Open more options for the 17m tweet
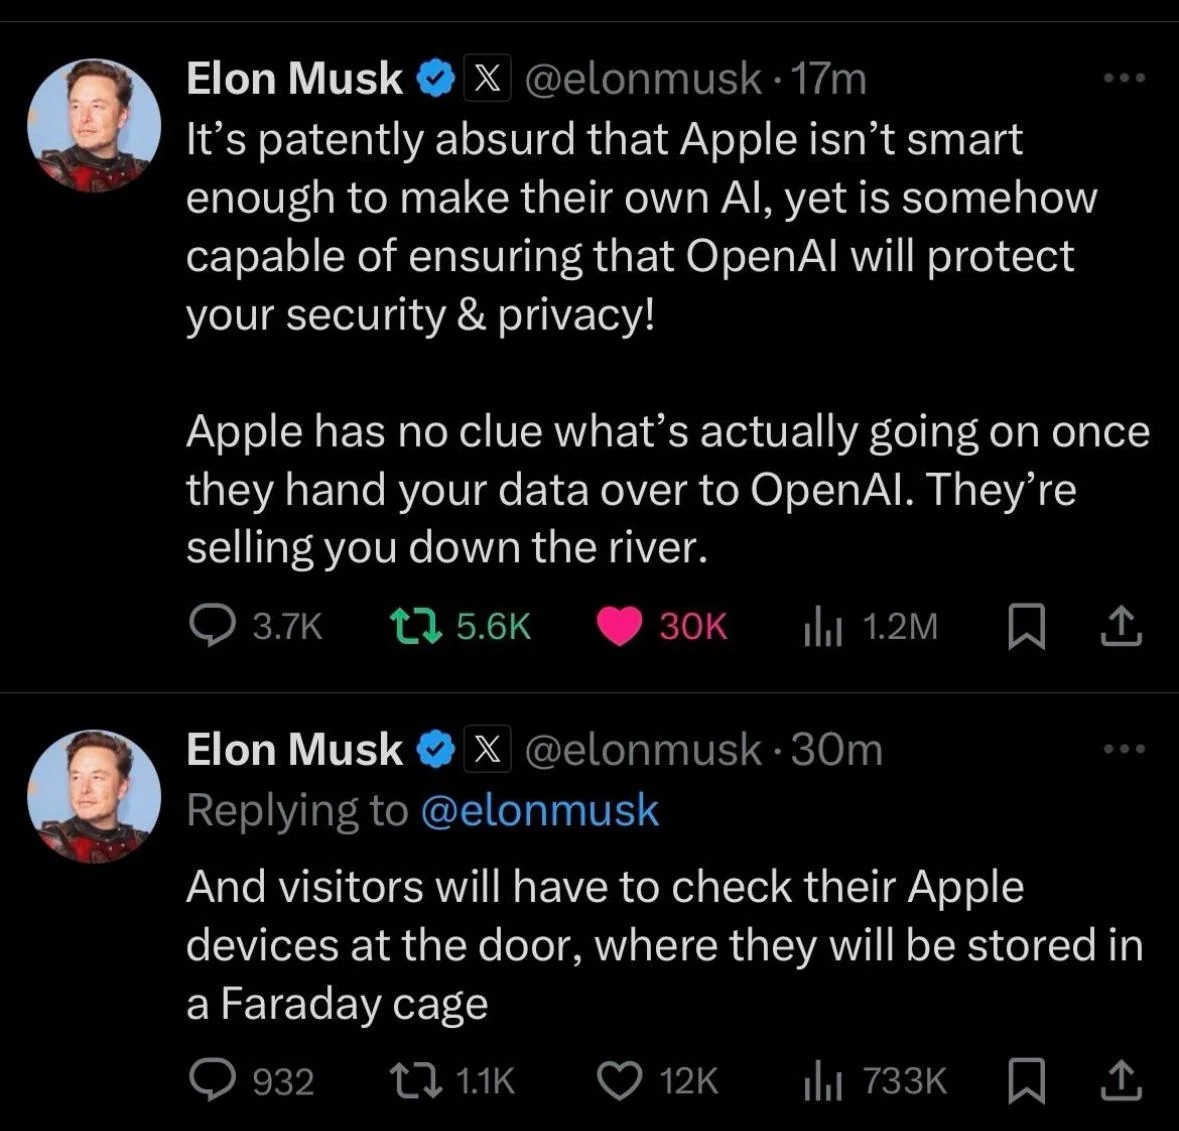The width and height of the screenshot is (1179, 1131). (1123, 77)
